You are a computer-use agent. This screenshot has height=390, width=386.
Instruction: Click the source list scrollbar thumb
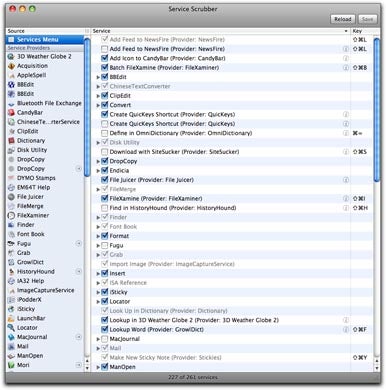87,107
